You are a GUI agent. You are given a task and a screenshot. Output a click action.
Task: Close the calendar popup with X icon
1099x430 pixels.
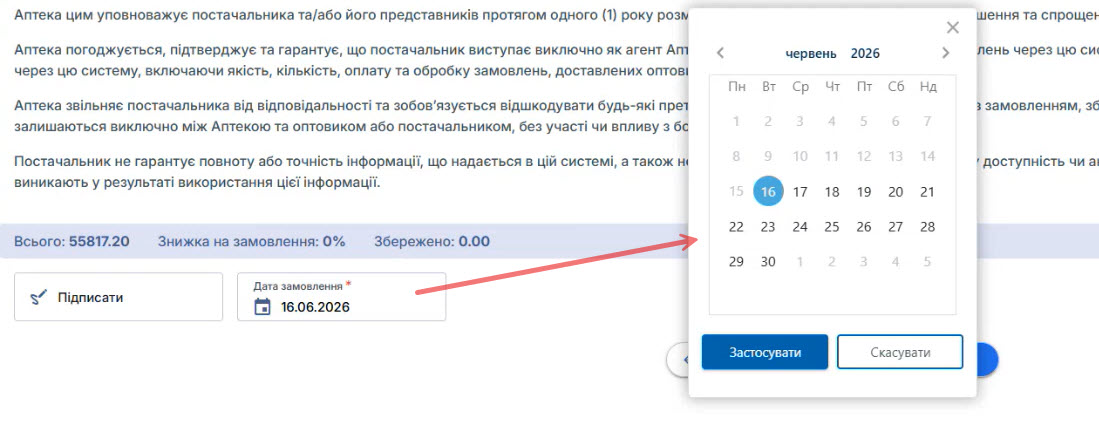[953, 28]
